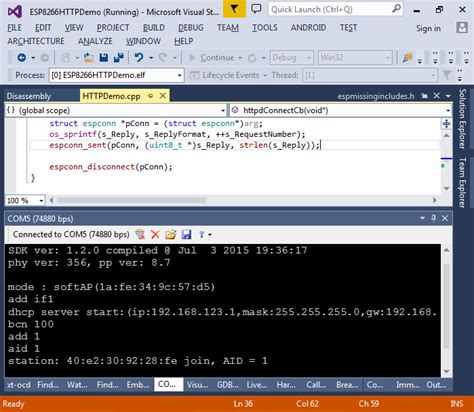474x412 pixels.
Task: Open the Solution Explorer side tab
Action: 462,119
